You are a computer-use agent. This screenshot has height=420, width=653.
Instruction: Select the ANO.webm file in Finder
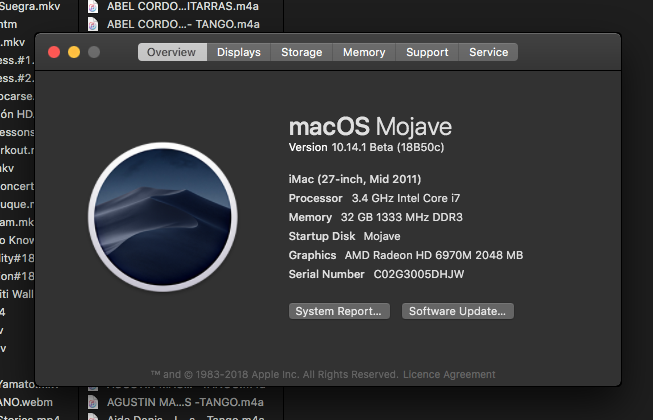coord(26,402)
